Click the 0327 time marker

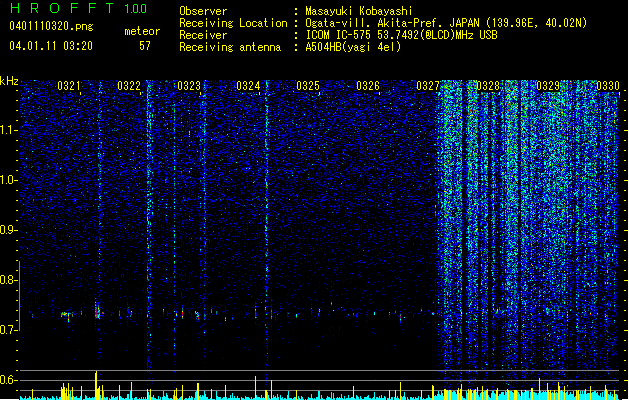[428, 86]
